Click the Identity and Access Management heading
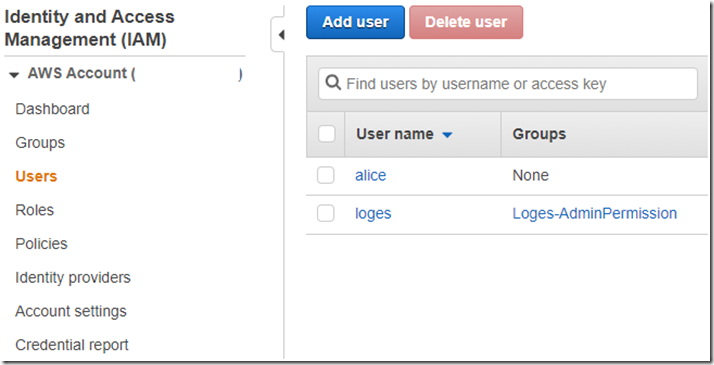The image size is (714, 365). [x=89, y=28]
